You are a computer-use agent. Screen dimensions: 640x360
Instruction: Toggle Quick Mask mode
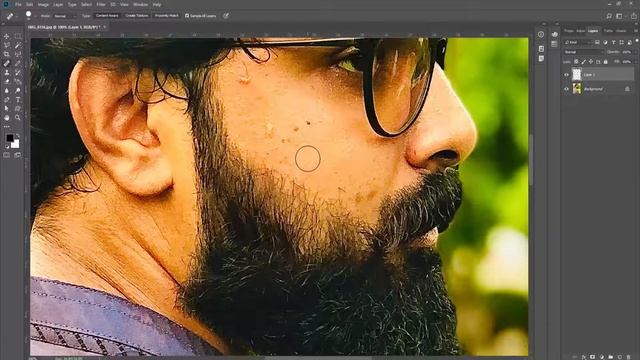[7, 155]
